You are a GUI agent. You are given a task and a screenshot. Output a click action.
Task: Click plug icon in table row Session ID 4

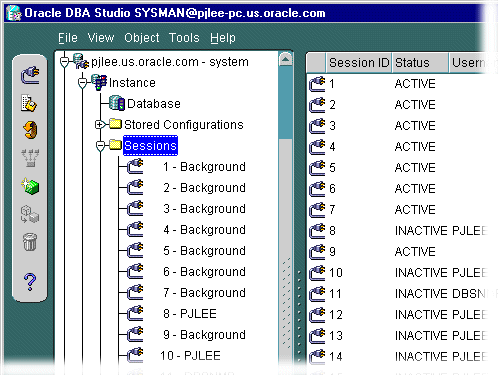click(x=317, y=147)
